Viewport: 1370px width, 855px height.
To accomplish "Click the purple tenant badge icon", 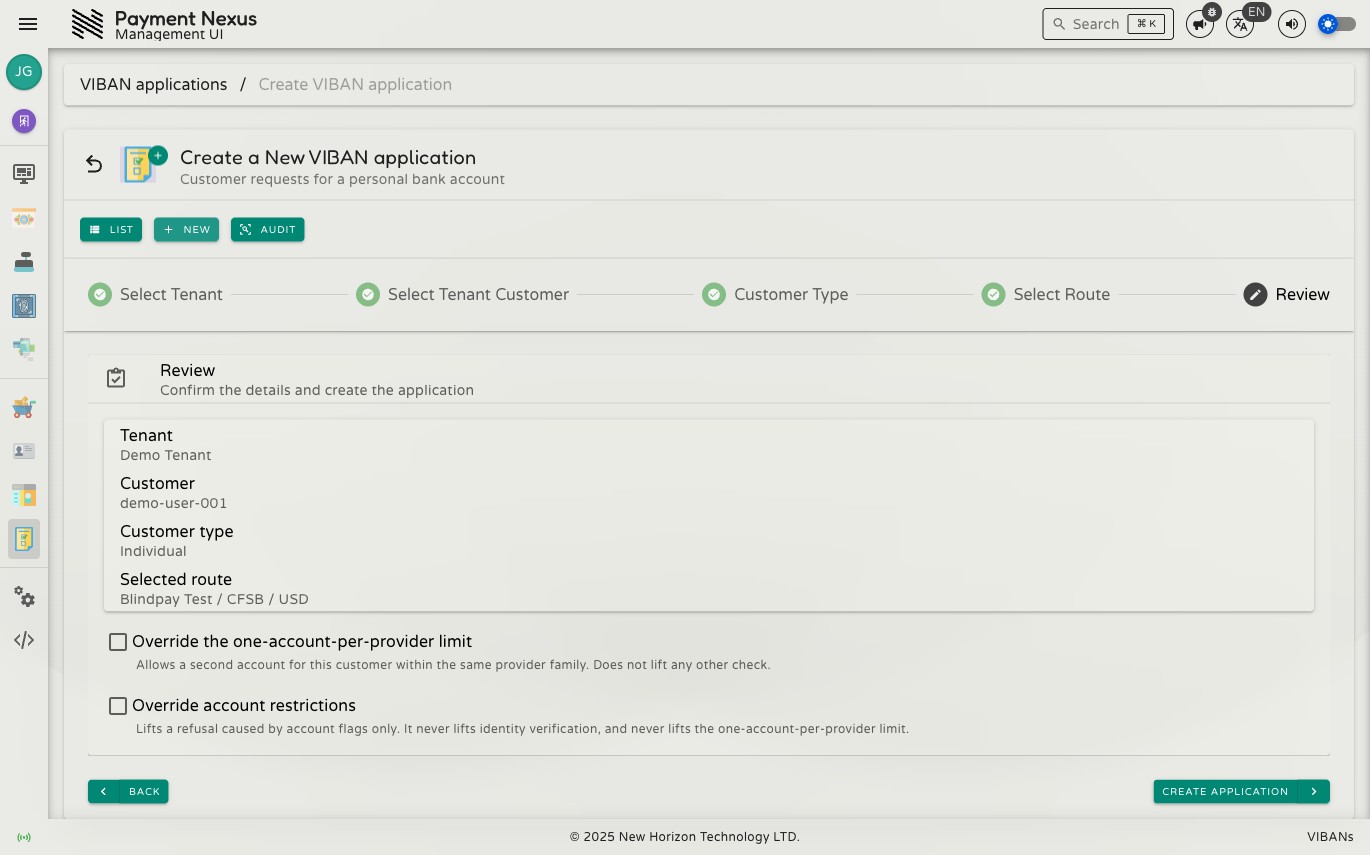I will point(24,121).
